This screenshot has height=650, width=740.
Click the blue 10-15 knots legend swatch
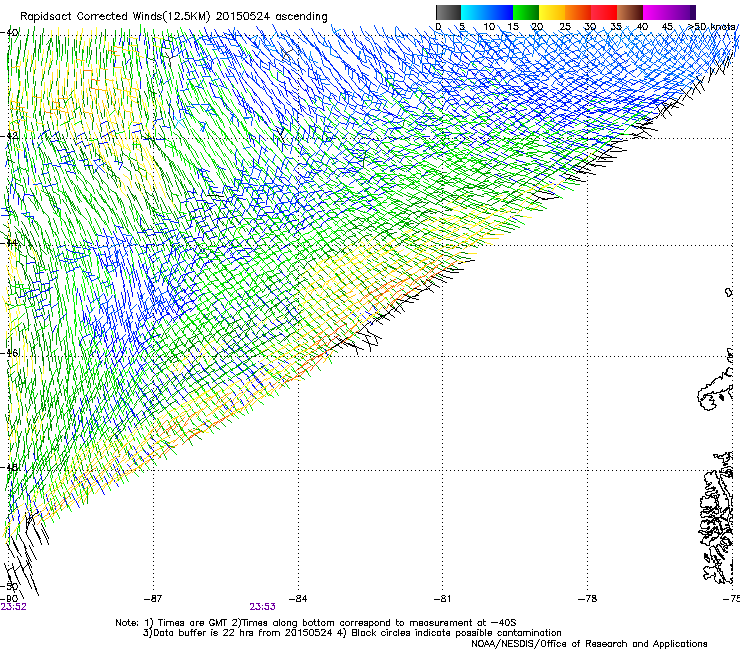(500, 12)
